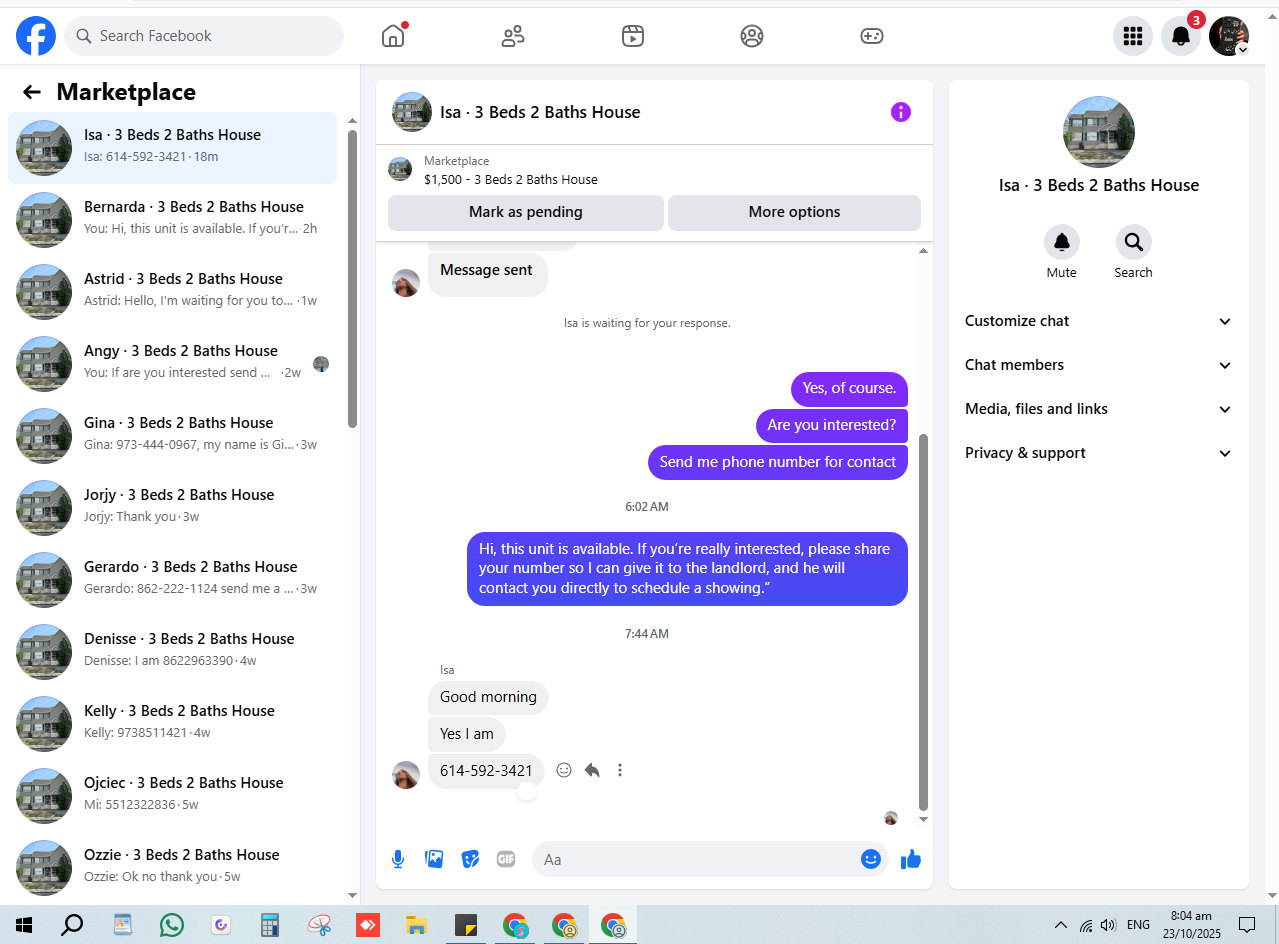The width and height of the screenshot is (1279, 944).
Task: Expand the Privacy & support section
Action: 1099,453
